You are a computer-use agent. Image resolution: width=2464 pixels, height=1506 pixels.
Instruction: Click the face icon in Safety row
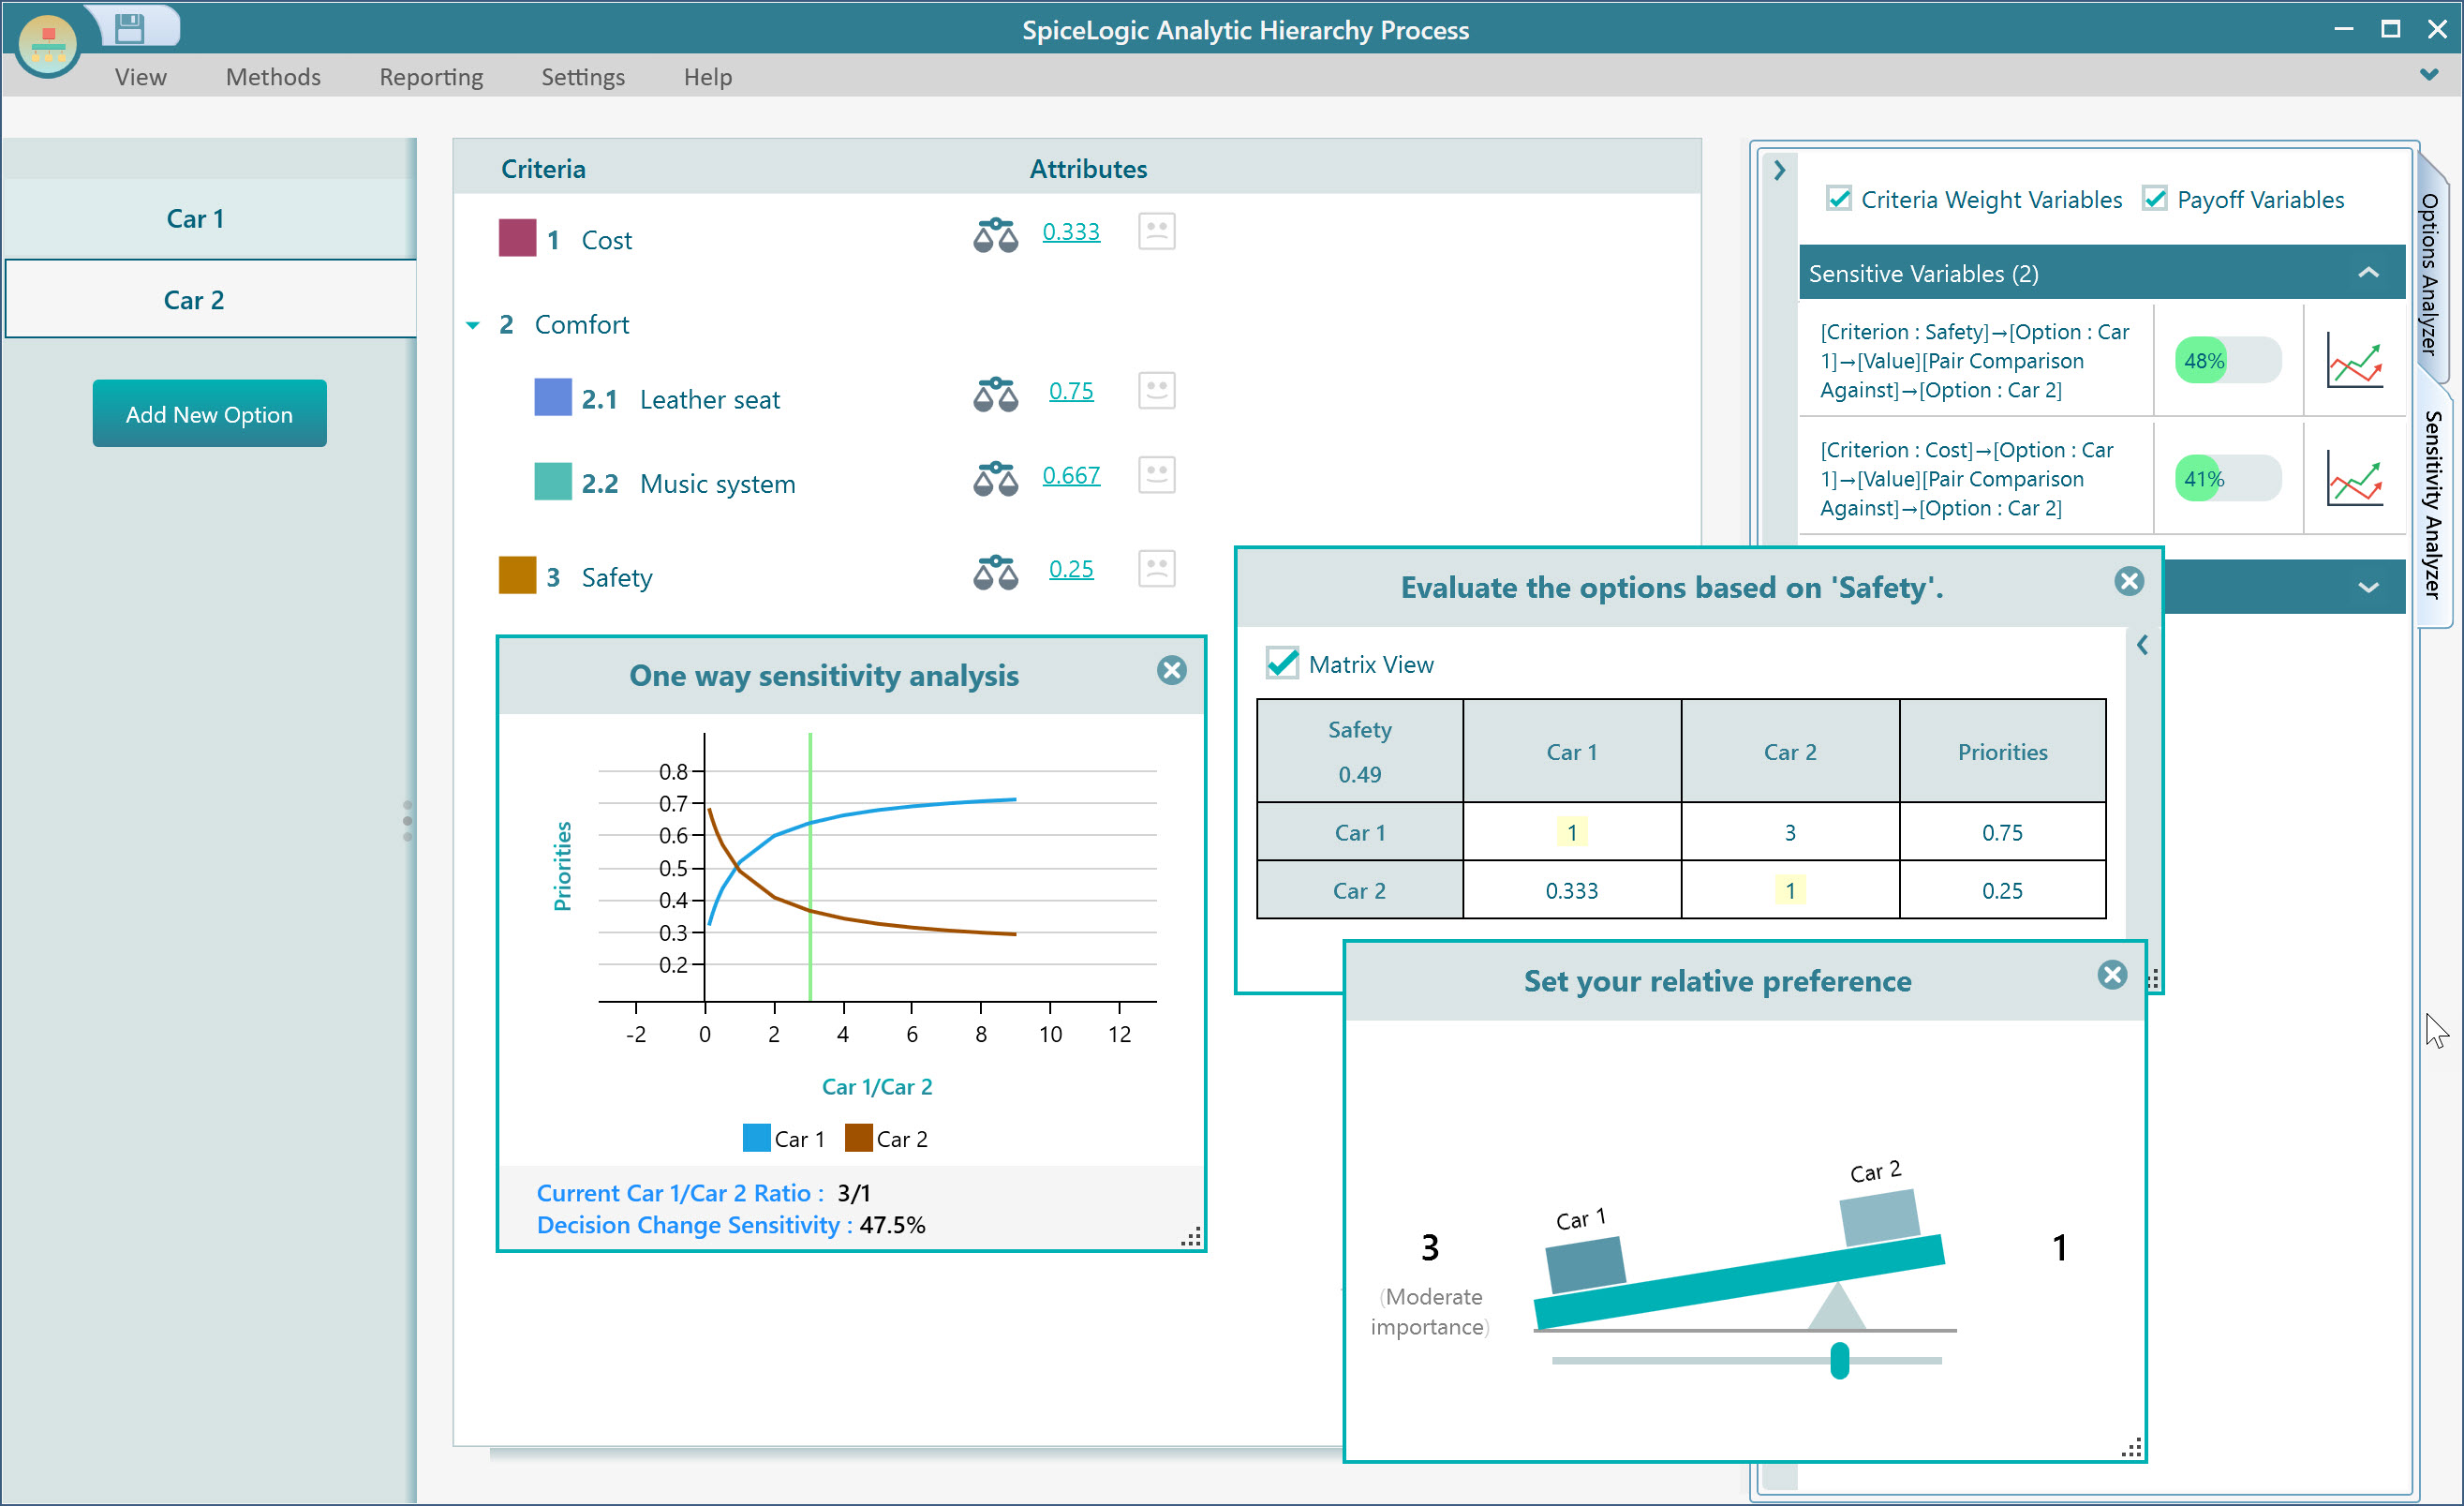tap(1156, 568)
